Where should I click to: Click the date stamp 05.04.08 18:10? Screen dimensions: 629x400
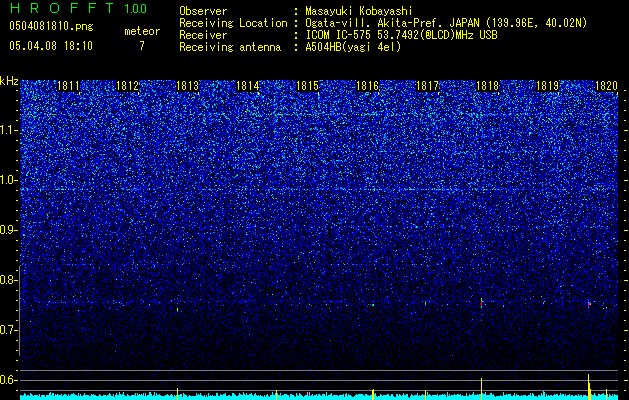[x=51, y=46]
